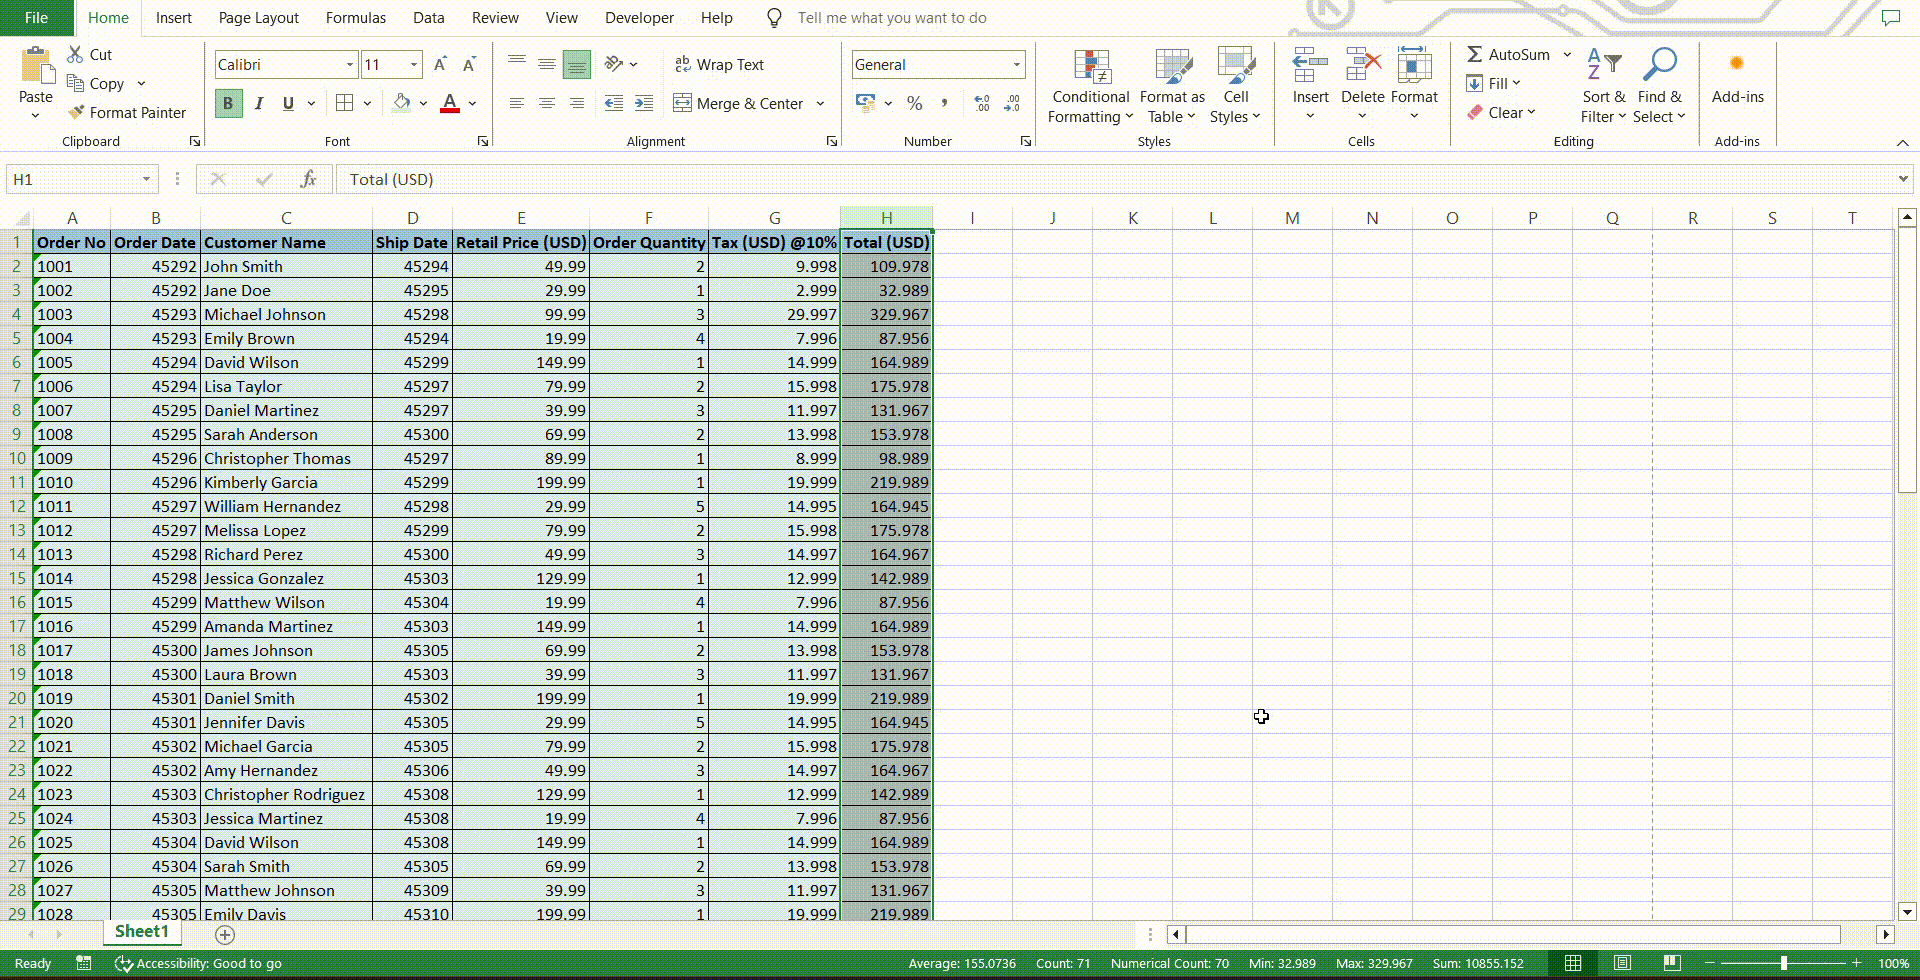Toggle Bold formatting
This screenshot has height=980, width=1920.
coord(228,103)
